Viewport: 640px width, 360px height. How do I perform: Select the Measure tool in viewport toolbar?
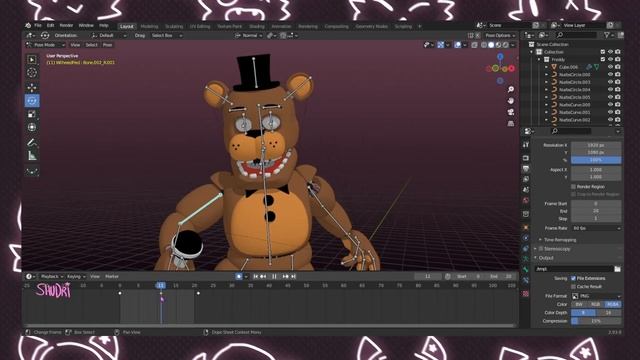click(x=32, y=156)
